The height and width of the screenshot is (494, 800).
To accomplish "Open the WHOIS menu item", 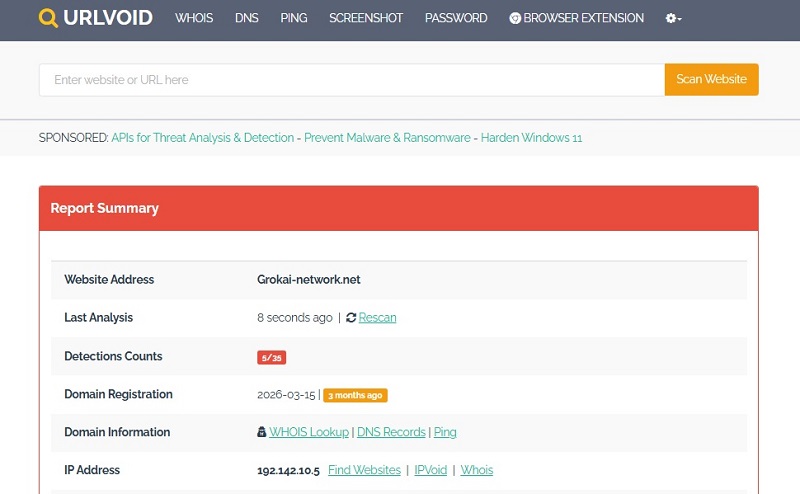I will (194, 18).
